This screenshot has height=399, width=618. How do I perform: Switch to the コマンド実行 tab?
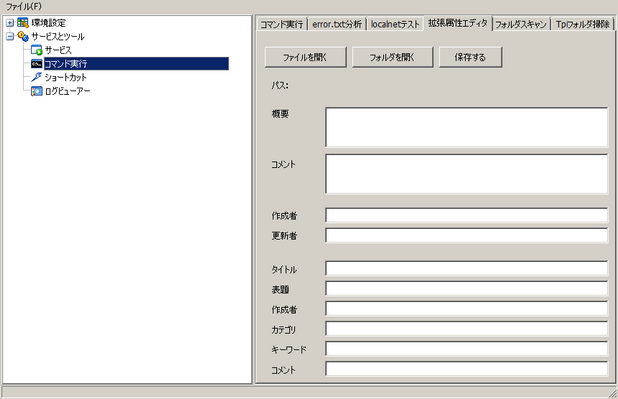(282, 24)
